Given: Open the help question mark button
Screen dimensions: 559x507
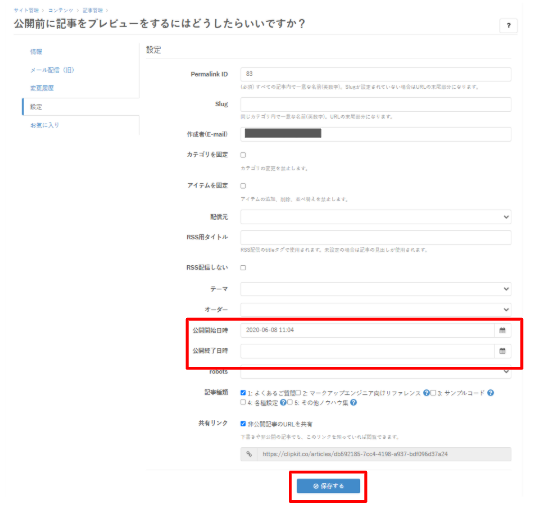Looking at the screenshot, I should point(508,25).
